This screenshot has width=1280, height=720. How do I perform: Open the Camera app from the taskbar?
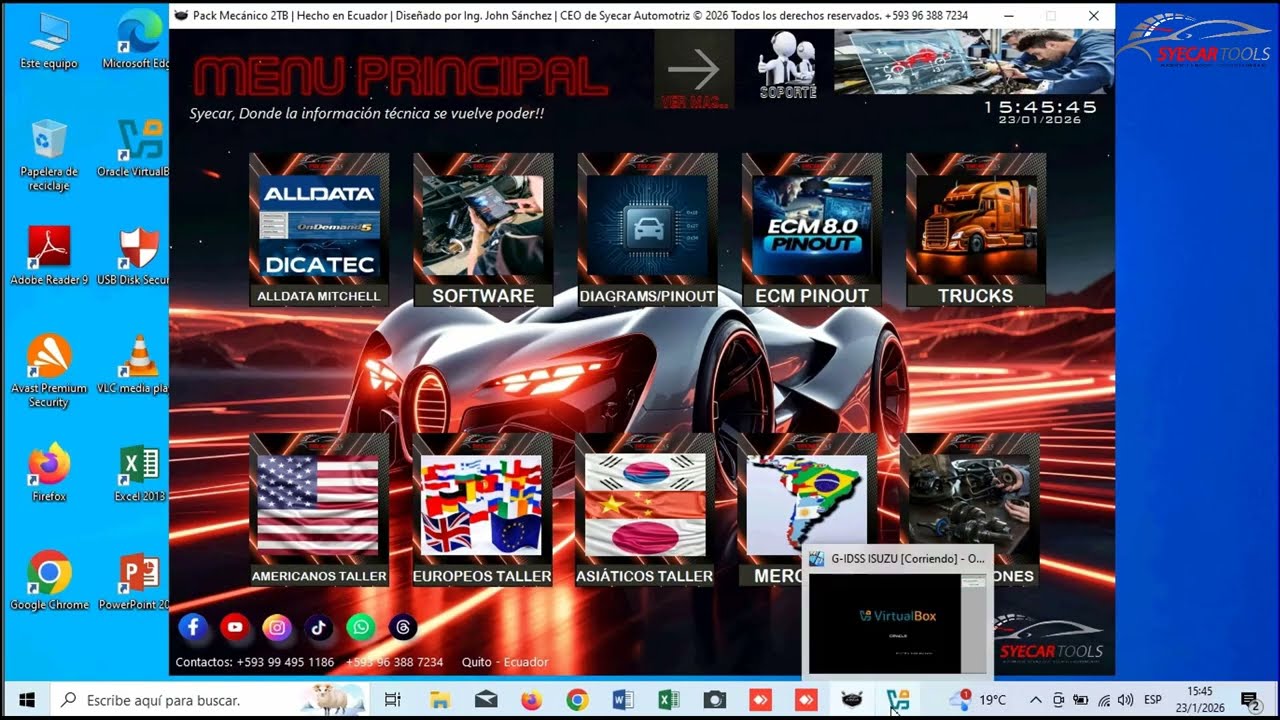(714, 700)
